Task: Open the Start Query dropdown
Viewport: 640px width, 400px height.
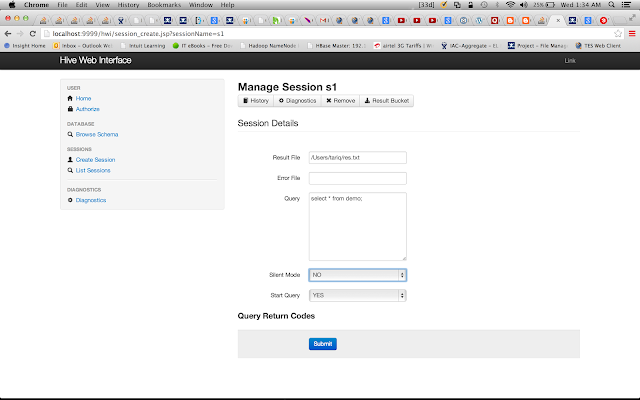Action: coord(358,295)
